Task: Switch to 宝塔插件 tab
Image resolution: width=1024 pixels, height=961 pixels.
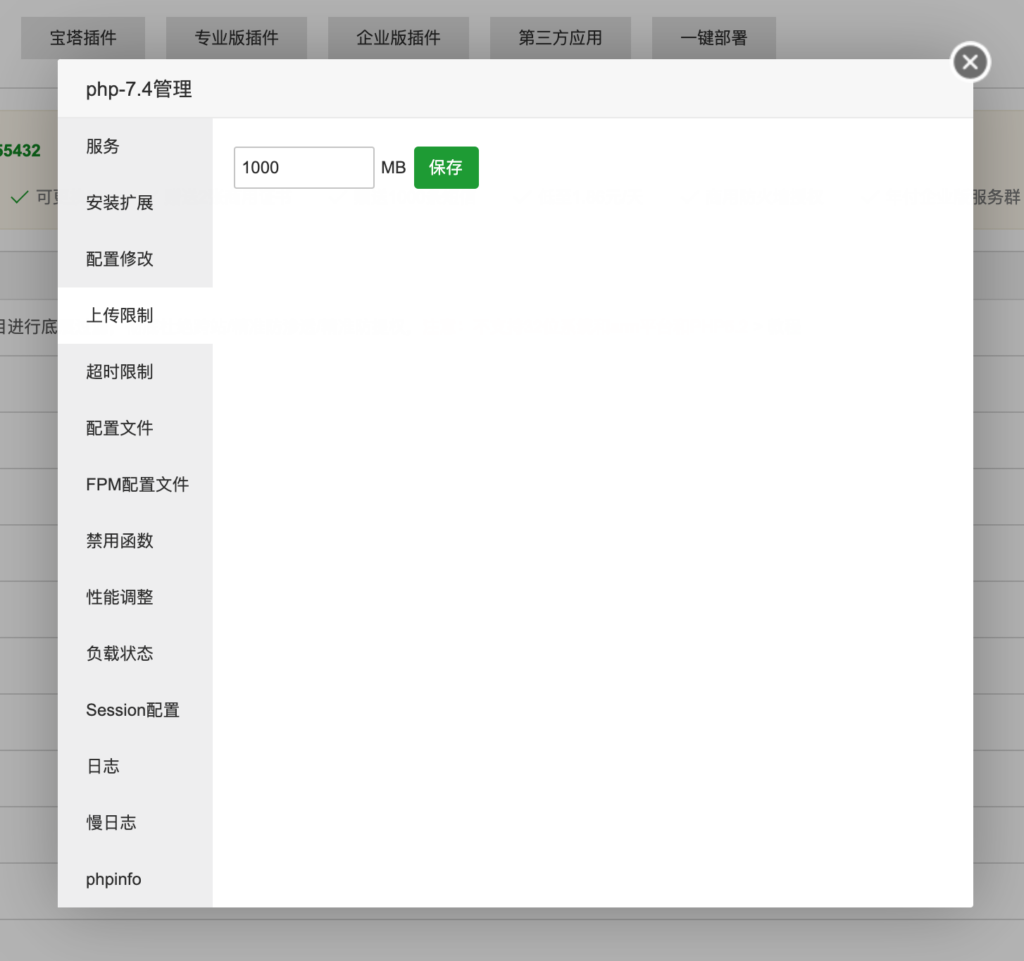Action: [83, 38]
